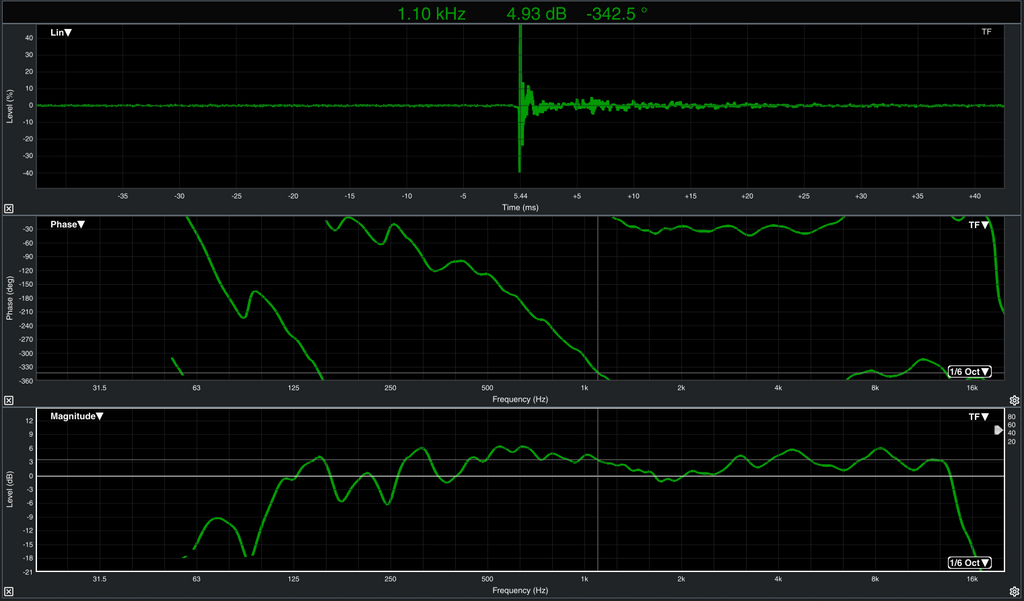
Task: Open Magnitude graph settings gear
Action: pyautogui.click(x=1014, y=592)
